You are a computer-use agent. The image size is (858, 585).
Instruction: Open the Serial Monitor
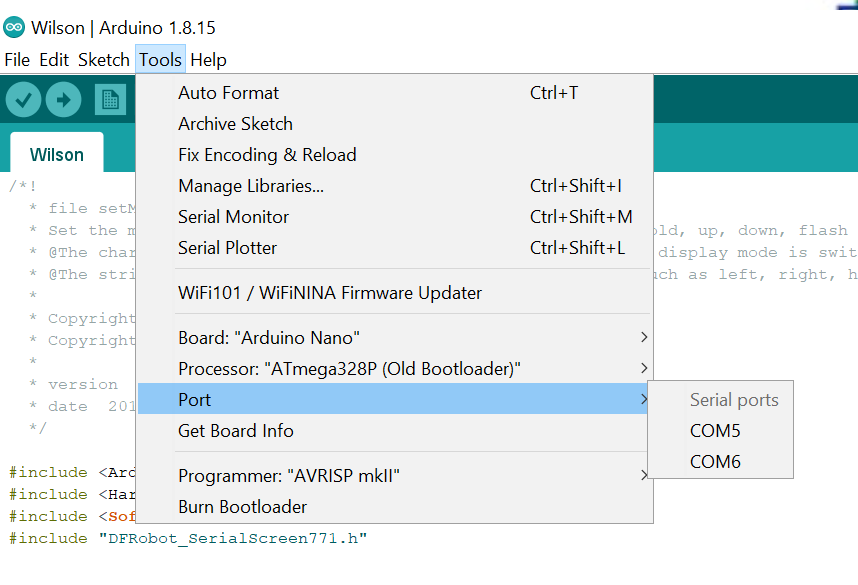[x=233, y=217]
